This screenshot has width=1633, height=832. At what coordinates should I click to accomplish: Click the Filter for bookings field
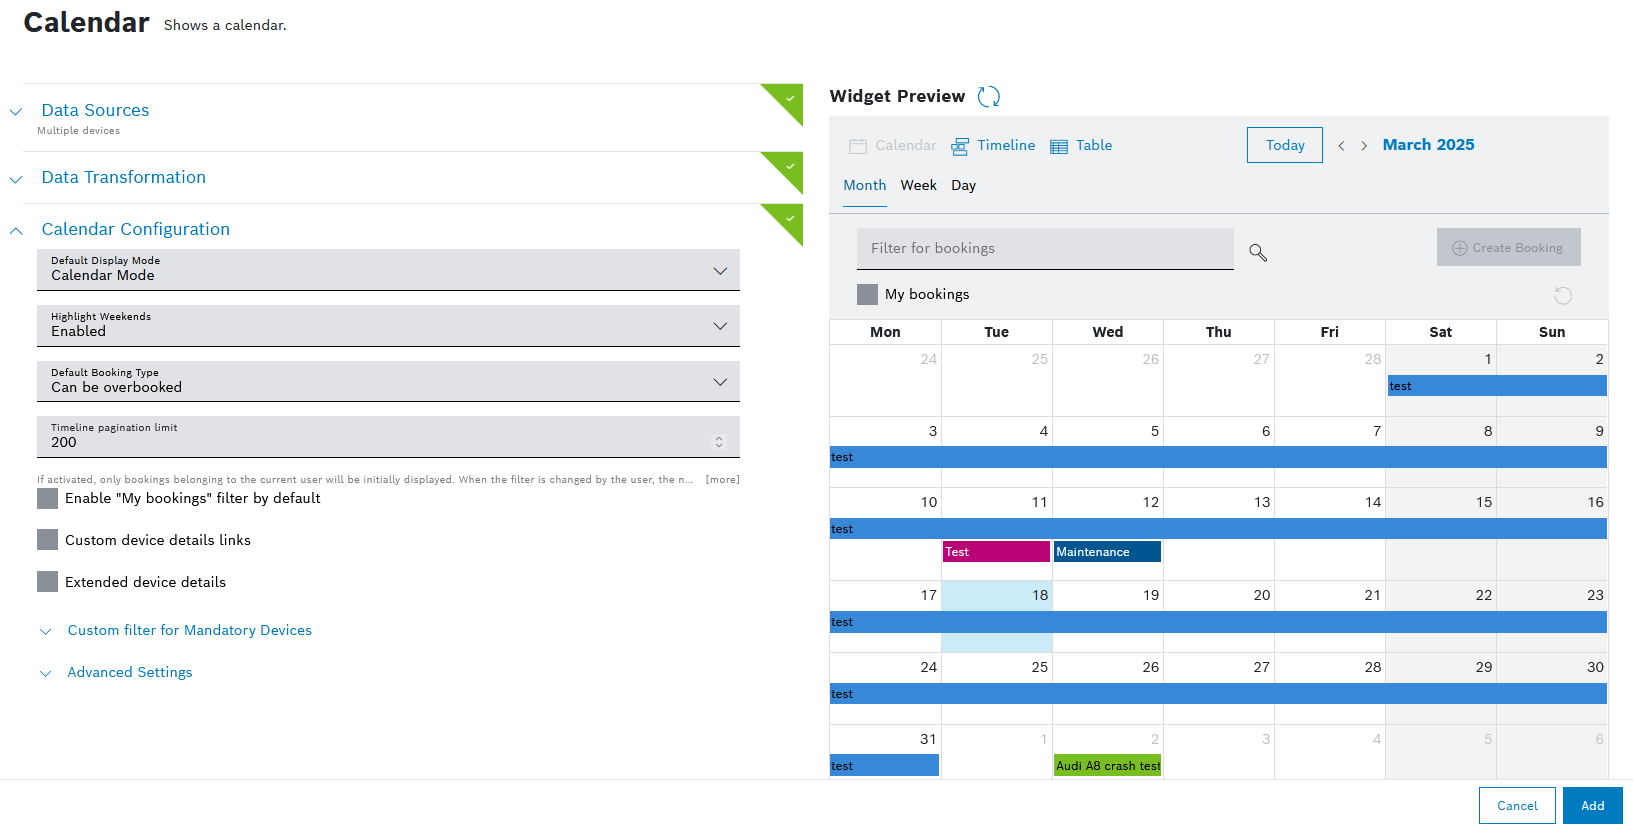(1044, 248)
